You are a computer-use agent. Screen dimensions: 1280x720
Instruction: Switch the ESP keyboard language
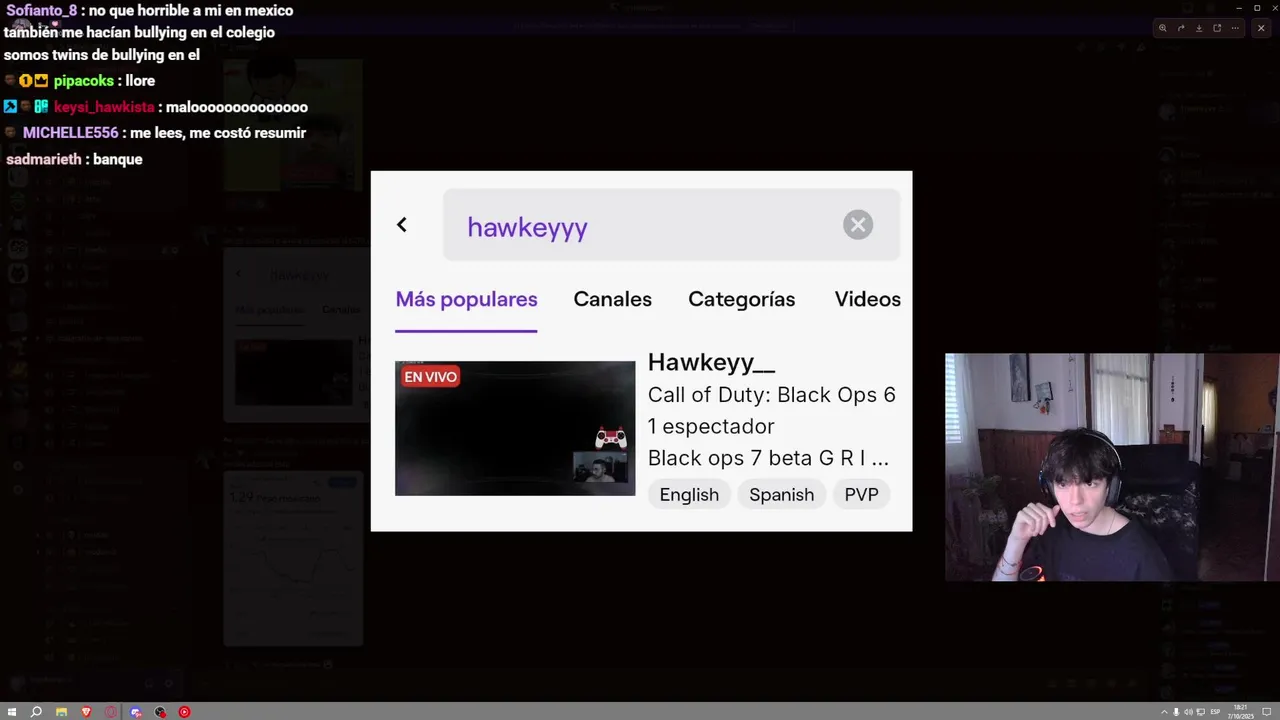pos(1216,712)
